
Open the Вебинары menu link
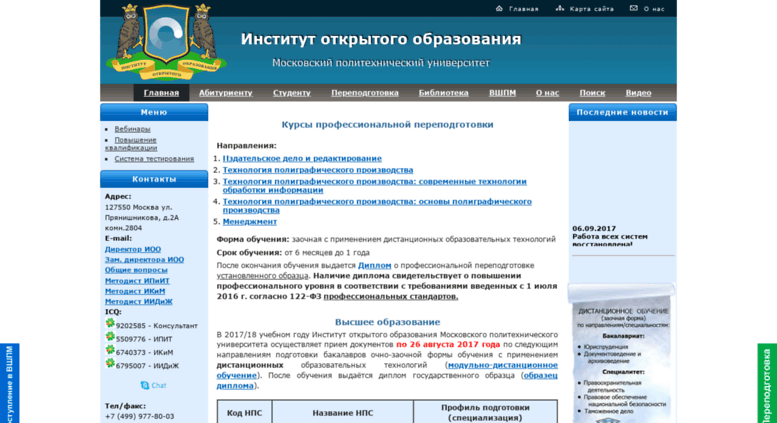(132, 129)
